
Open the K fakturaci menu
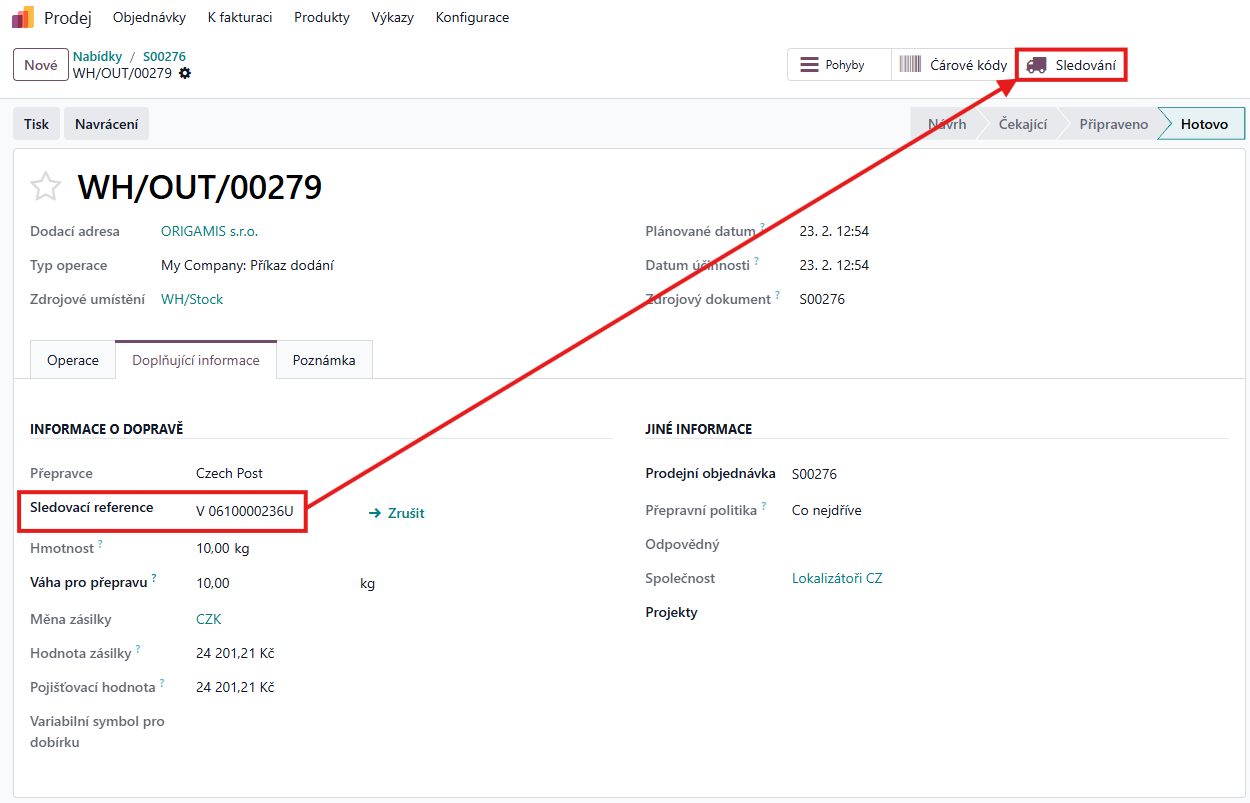tap(240, 18)
